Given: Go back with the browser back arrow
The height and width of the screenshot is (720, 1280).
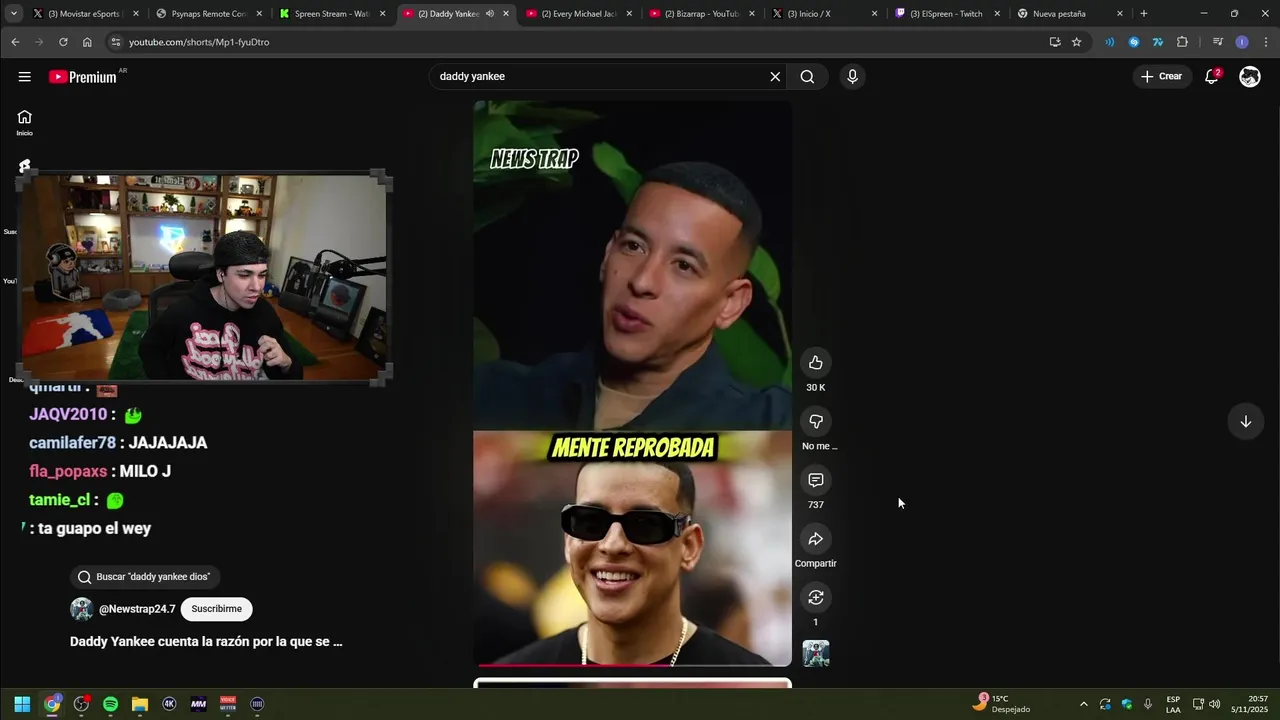Looking at the screenshot, I should click(x=15, y=42).
